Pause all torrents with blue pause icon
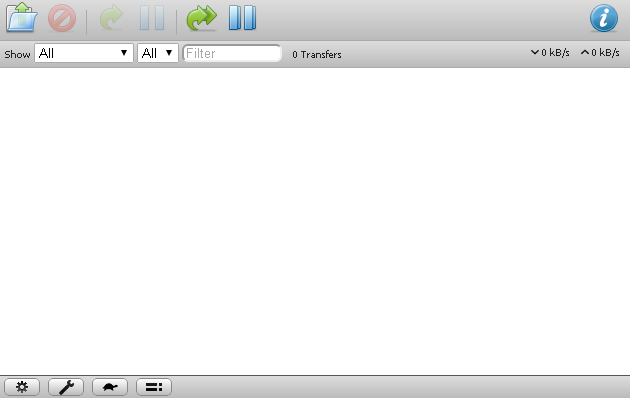 (242, 18)
